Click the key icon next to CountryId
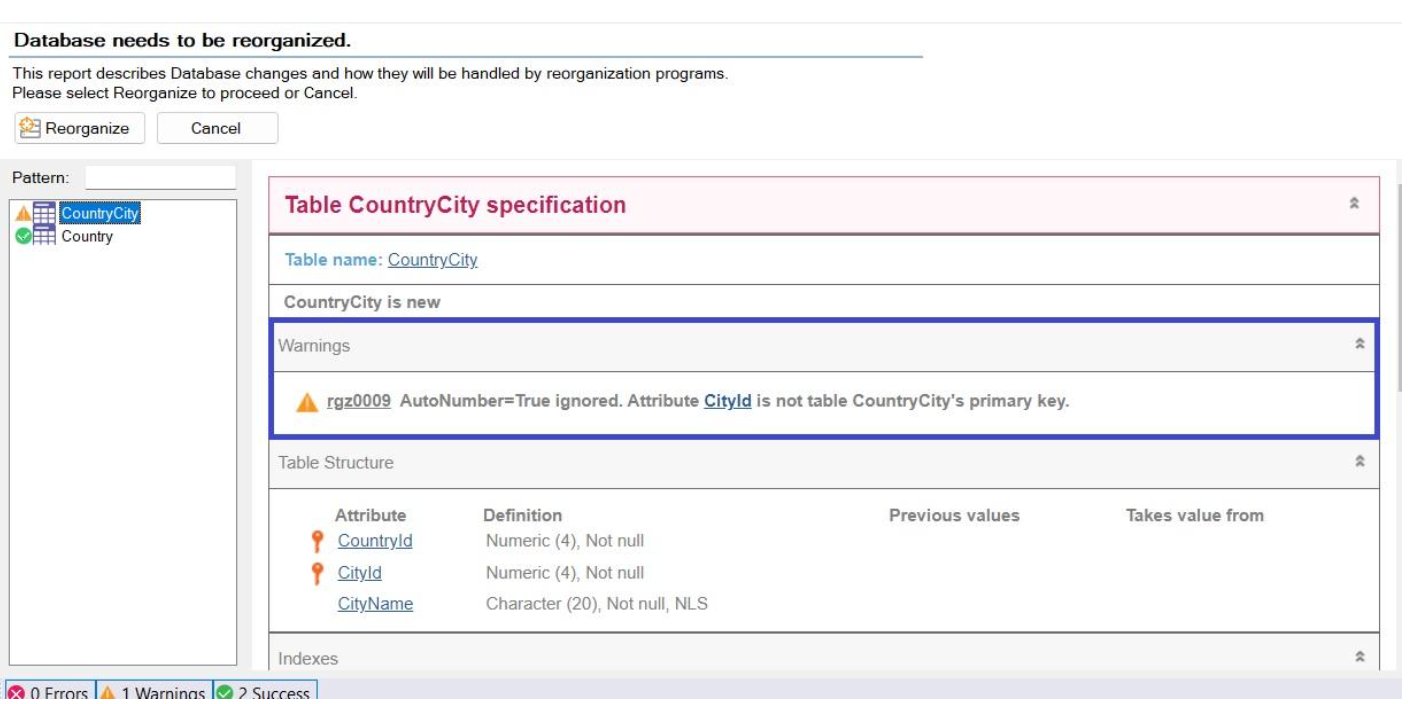Viewport: 1408px width, 704px height. point(317,541)
